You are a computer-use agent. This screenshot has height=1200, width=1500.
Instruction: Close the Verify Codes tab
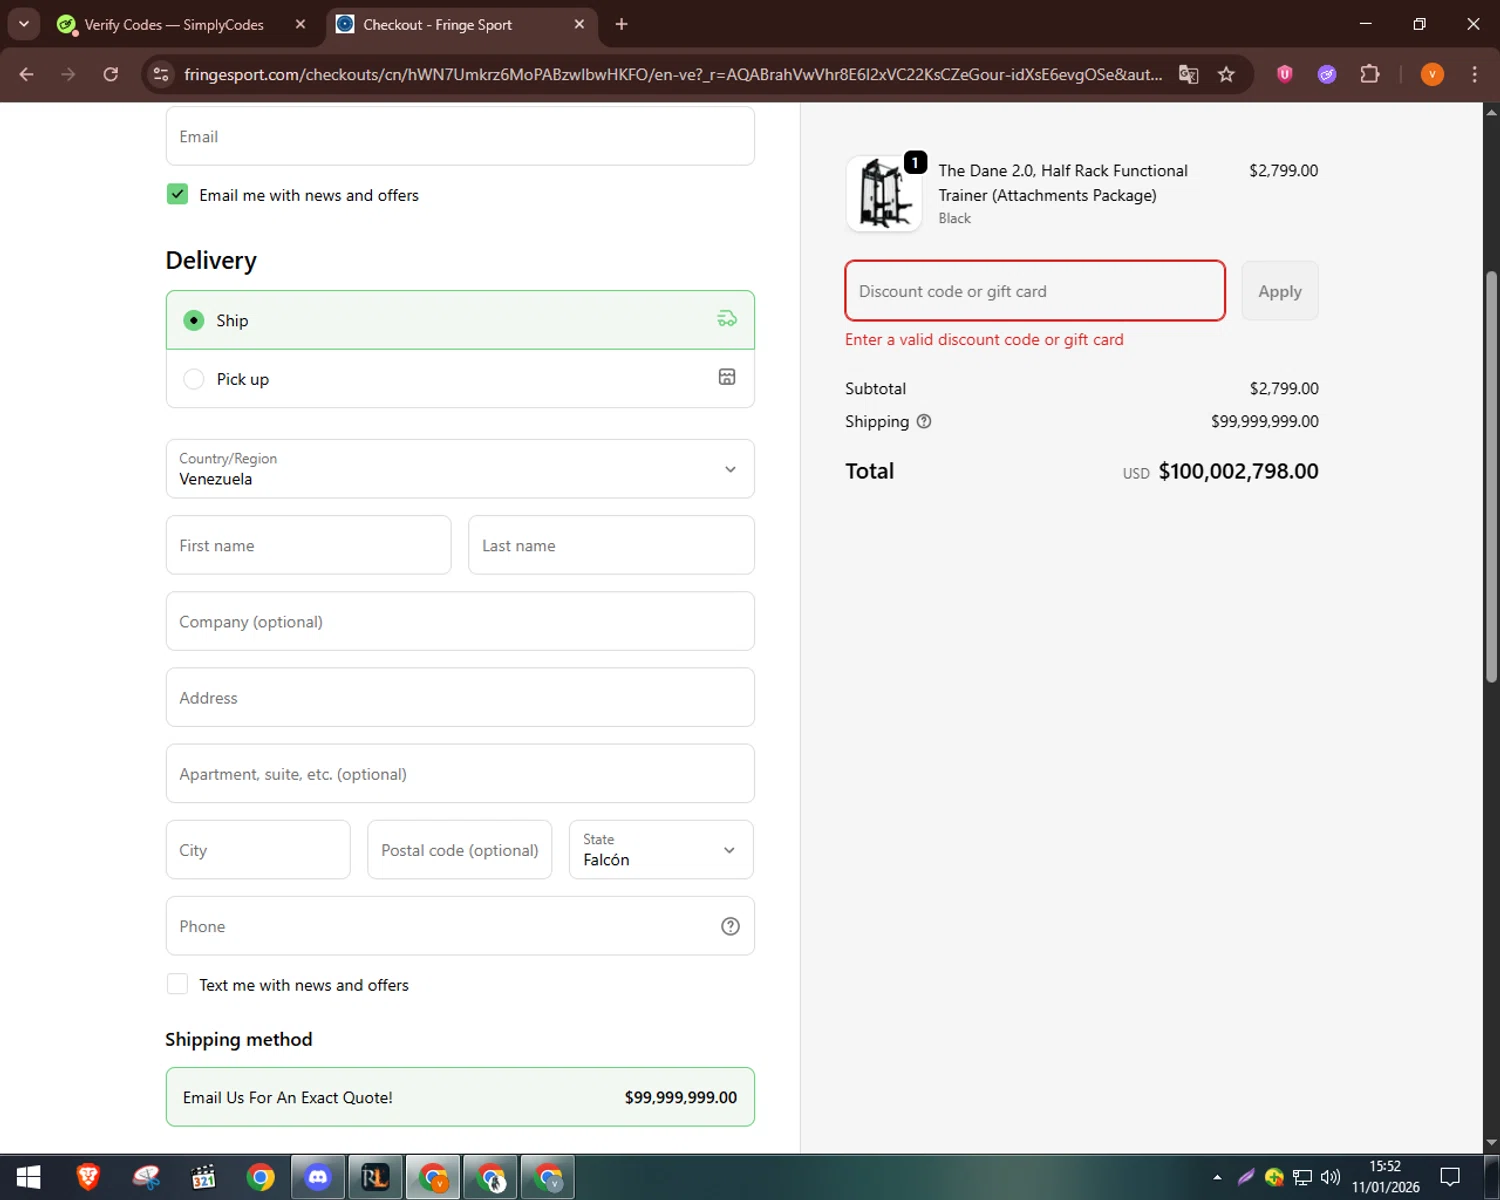[300, 24]
